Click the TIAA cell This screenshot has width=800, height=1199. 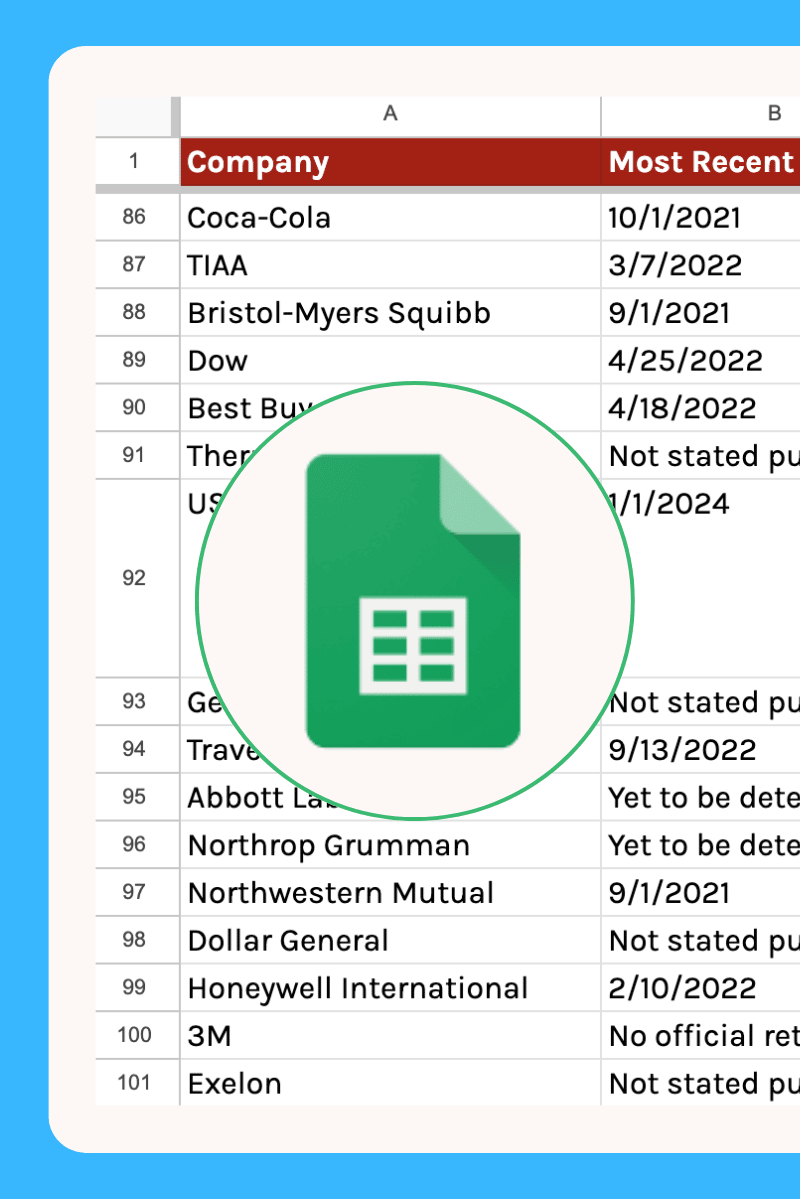(390, 265)
